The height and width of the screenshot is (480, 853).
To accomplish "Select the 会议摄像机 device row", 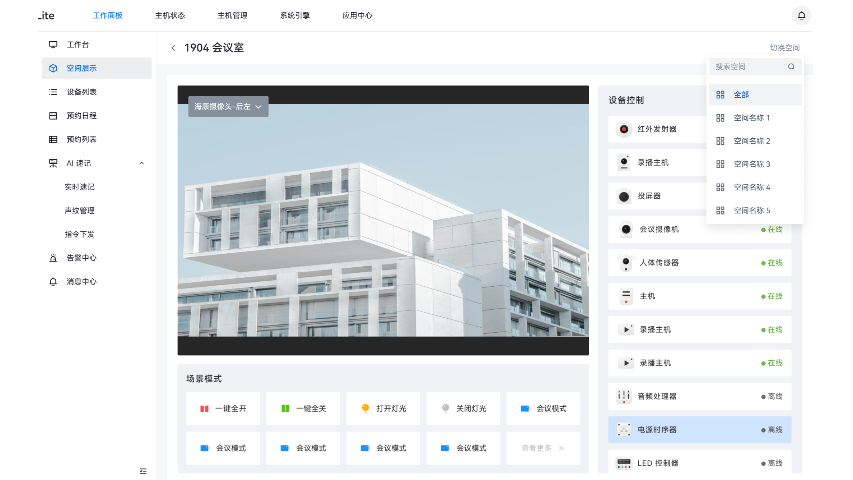I will click(x=700, y=229).
